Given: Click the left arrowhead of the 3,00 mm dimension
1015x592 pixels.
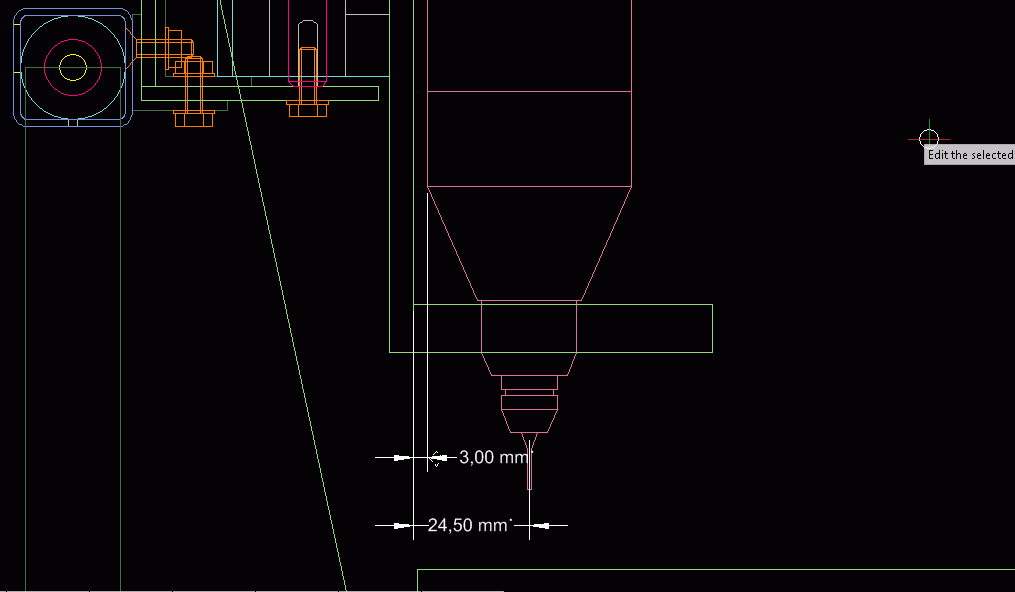Looking at the screenshot, I should tap(402, 457).
